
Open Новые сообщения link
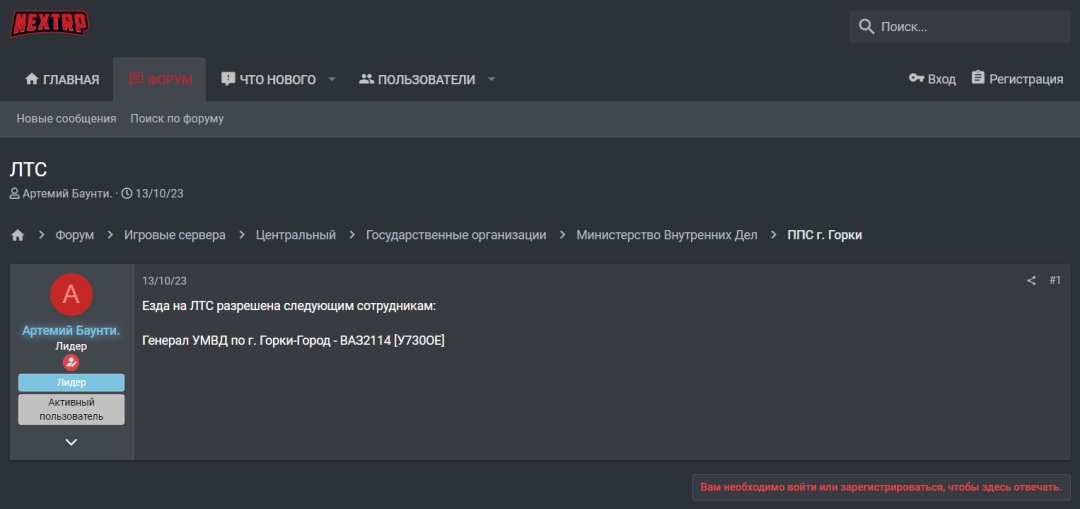click(x=66, y=118)
